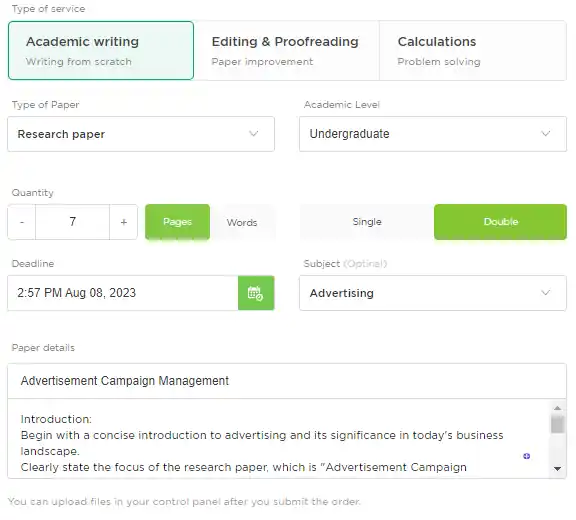Click the paper details scroll up arrow

pyautogui.click(x=557, y=408)
